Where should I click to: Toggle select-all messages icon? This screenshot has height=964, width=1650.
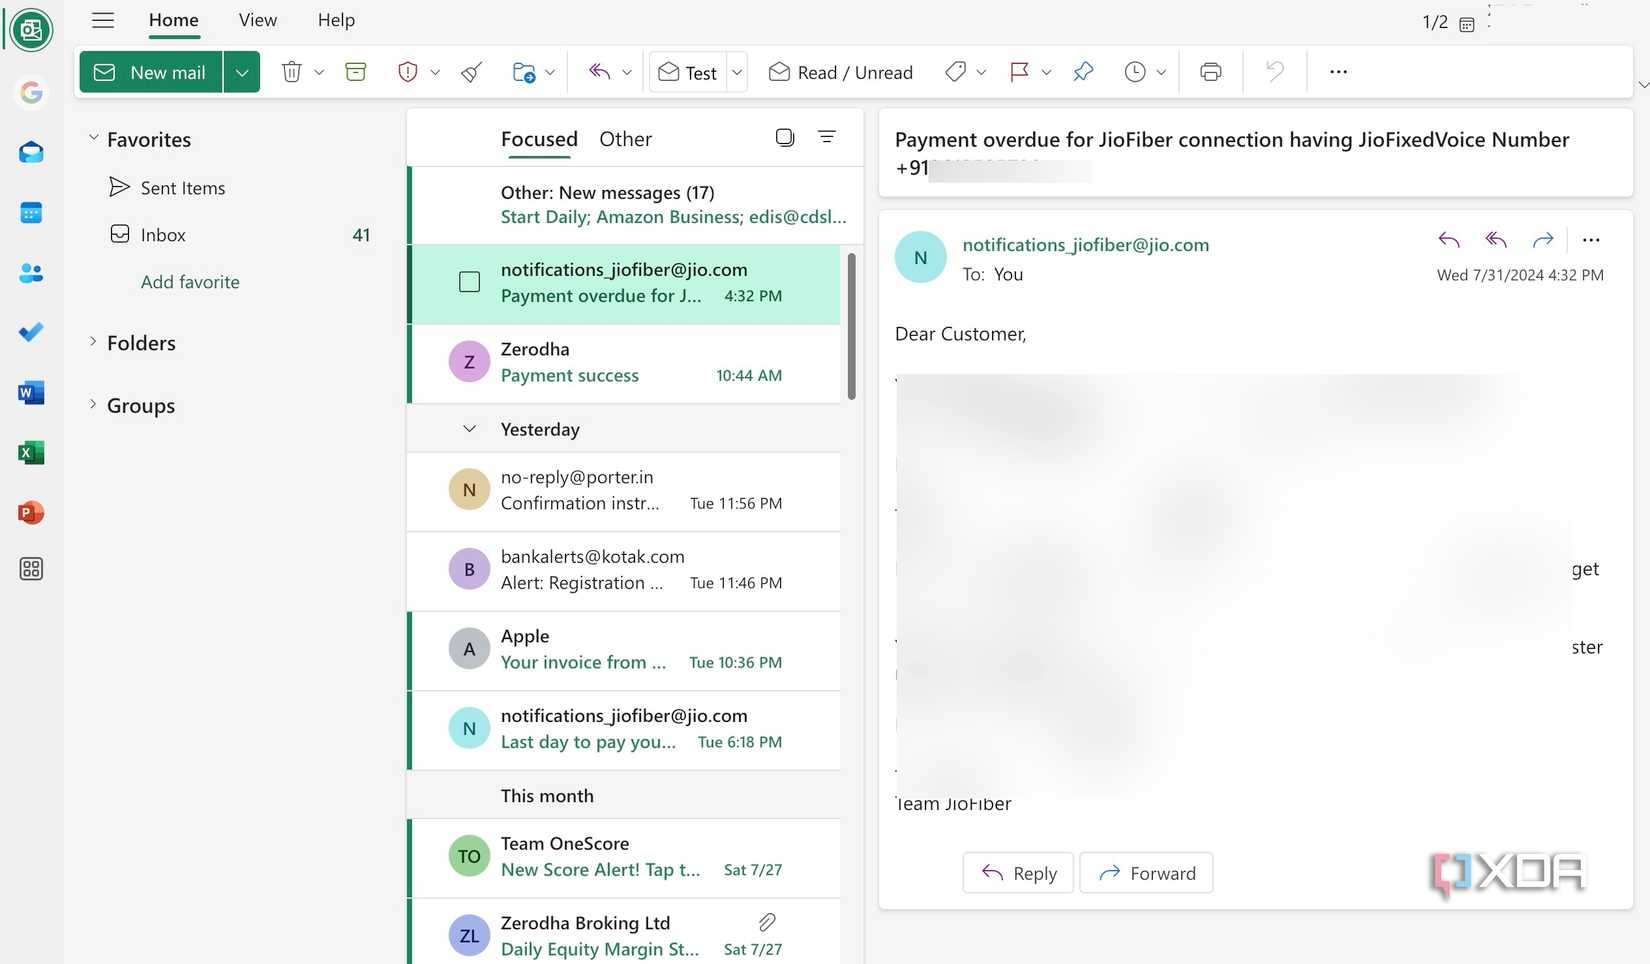point(785,137)
